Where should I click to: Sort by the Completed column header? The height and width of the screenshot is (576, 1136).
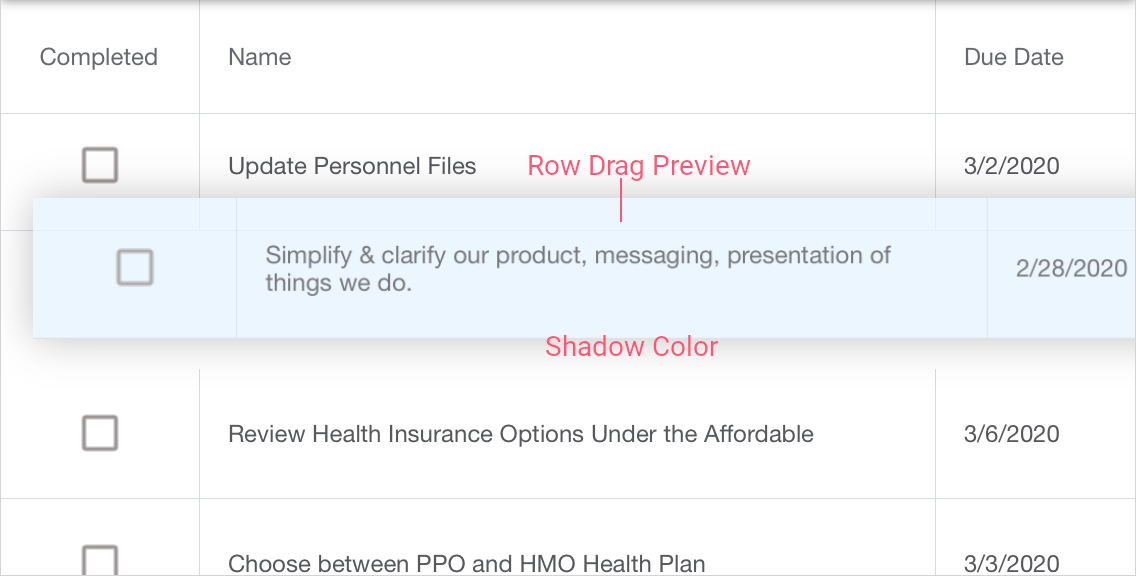point(99,57)
